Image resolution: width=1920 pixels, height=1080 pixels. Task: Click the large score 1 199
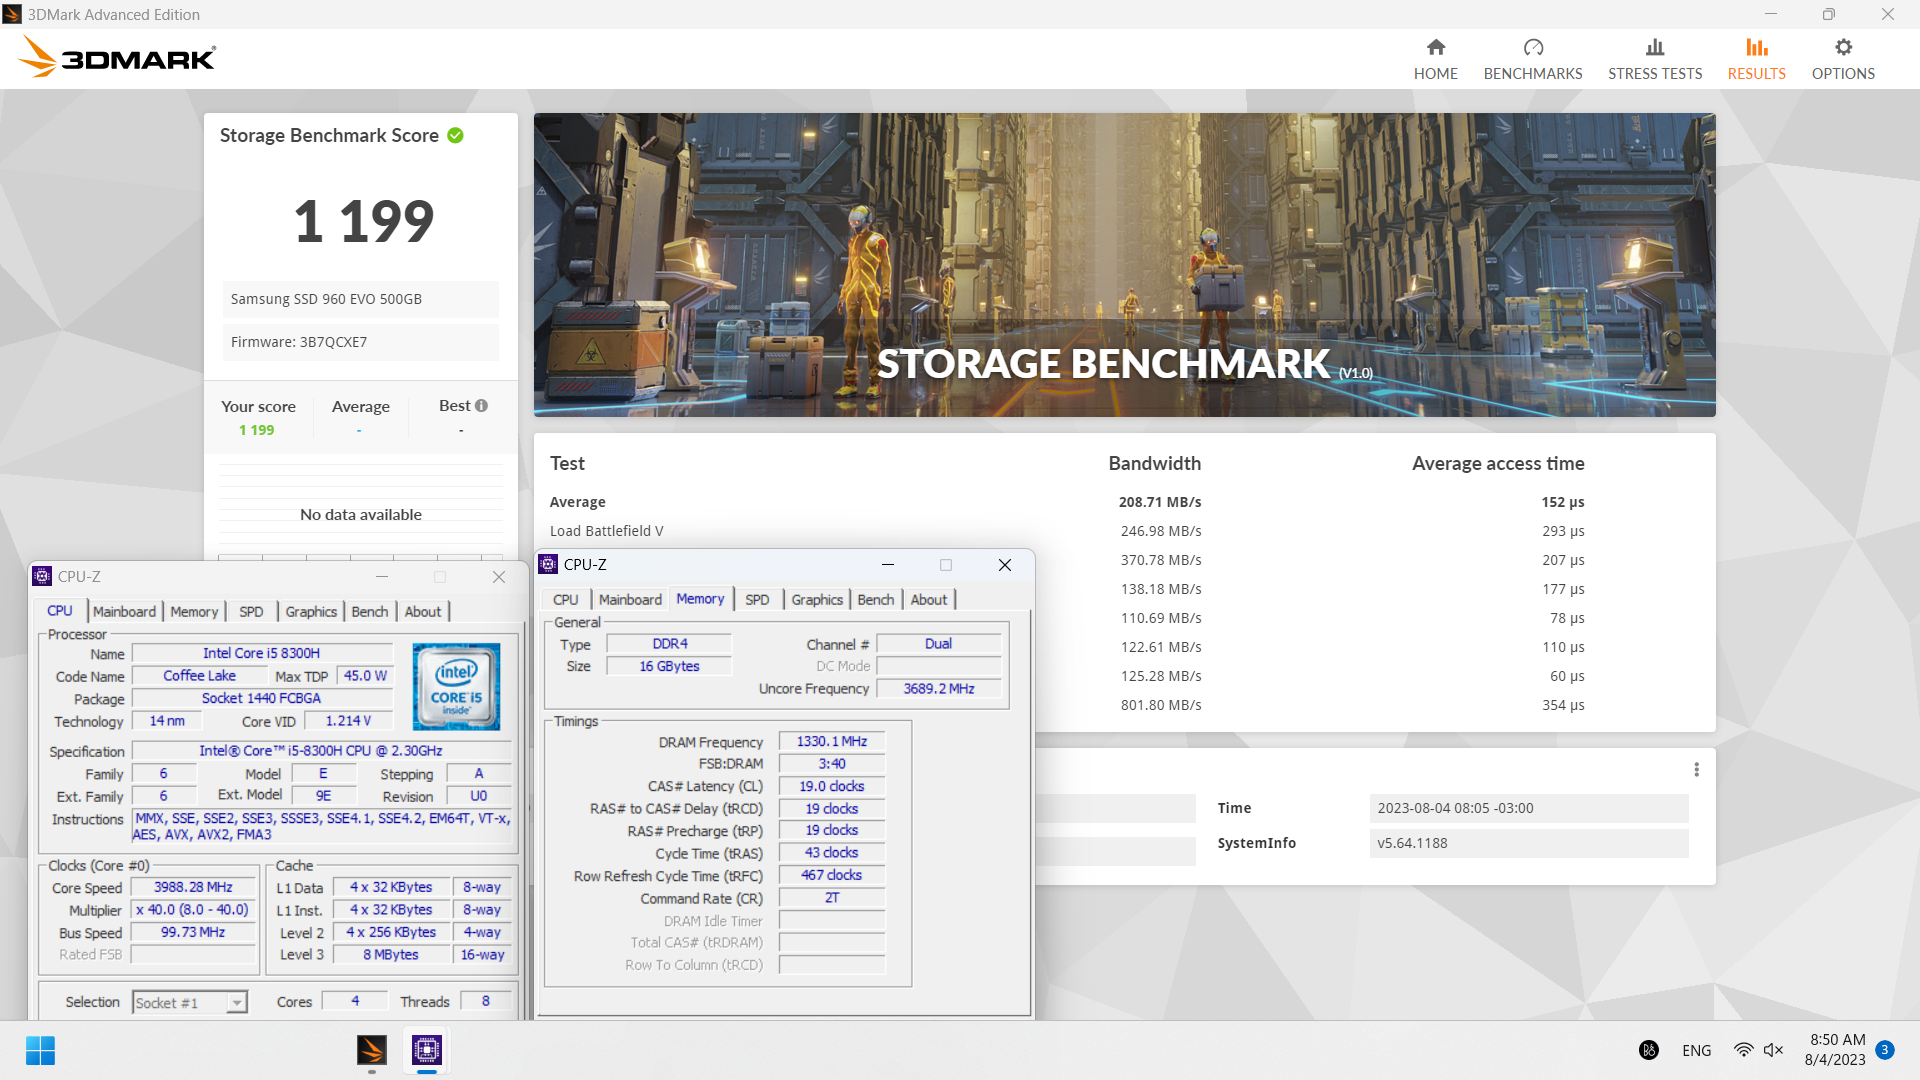(364, 221)
